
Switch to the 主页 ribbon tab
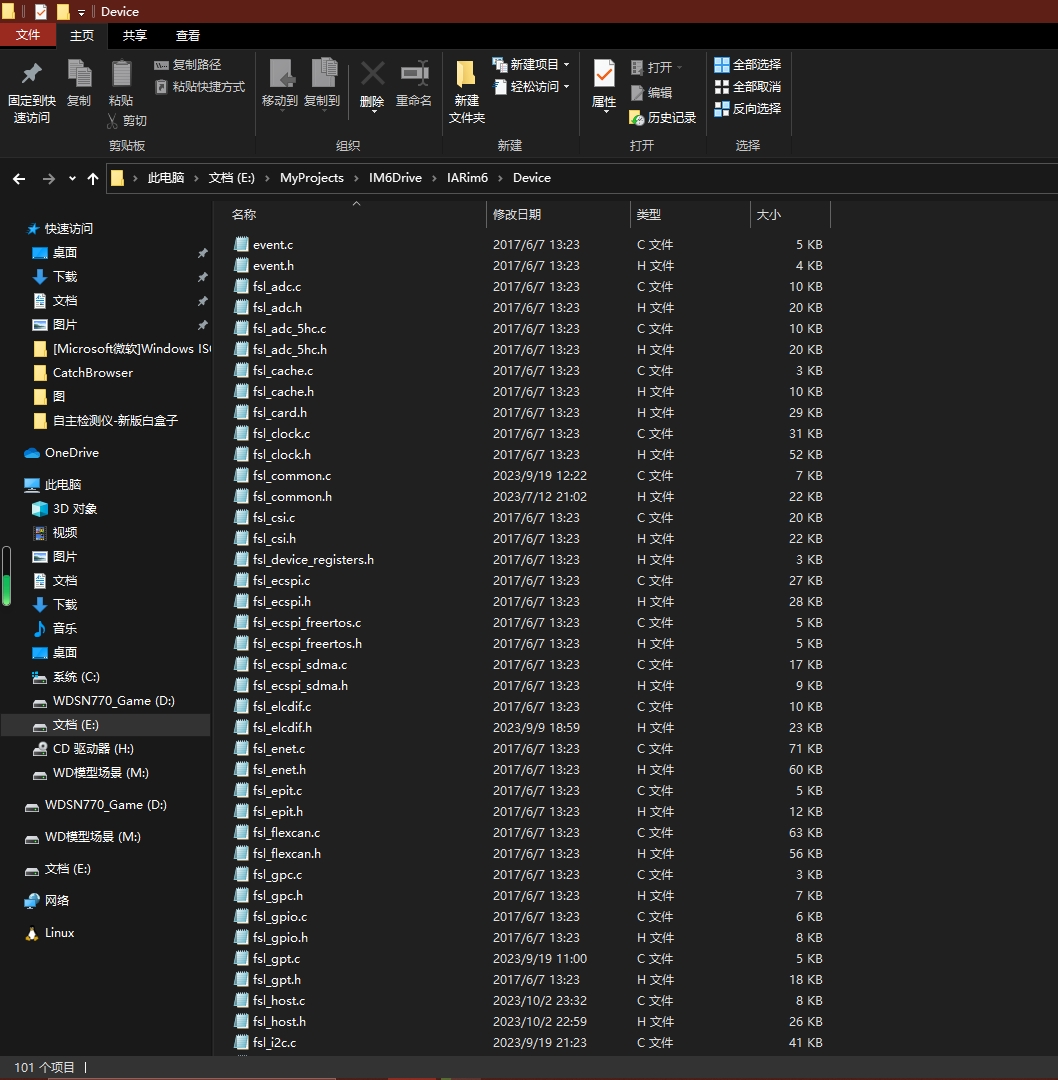click(x=82, y=36)
